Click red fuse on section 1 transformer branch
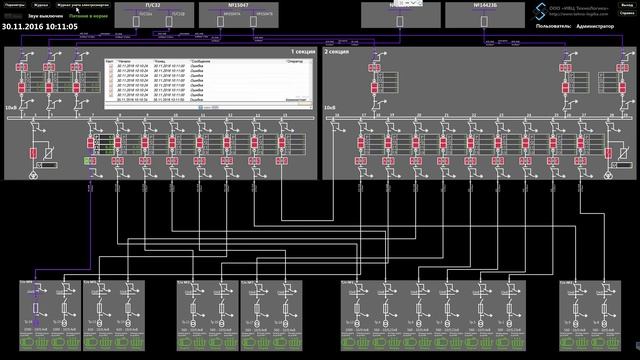The image size is (640, 360). pos(33,153)
